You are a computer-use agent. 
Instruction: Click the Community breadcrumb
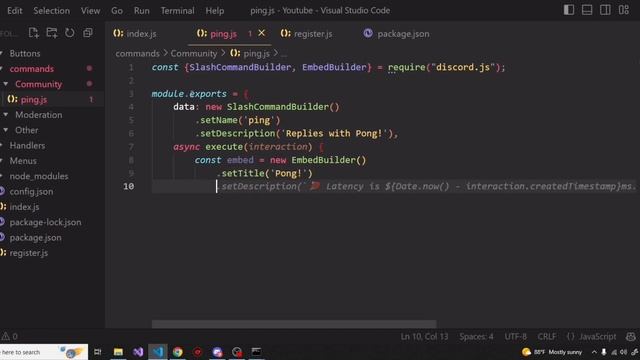point(194,53)
